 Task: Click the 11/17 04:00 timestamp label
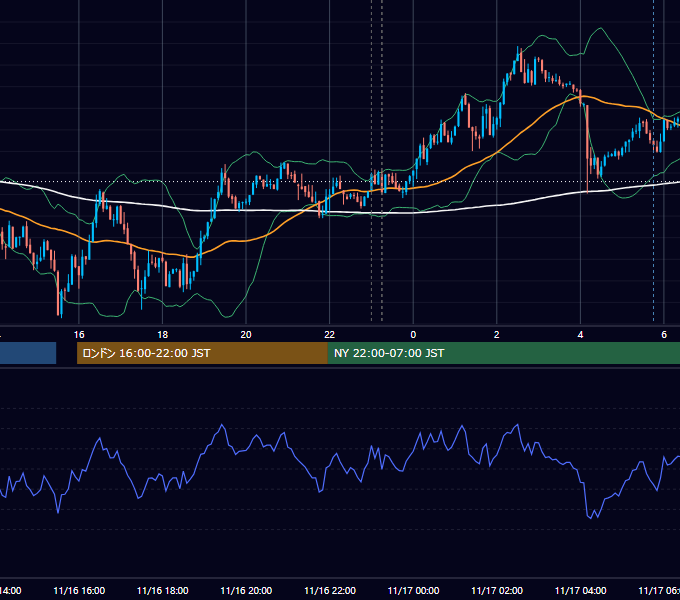[x=581, y=590]
